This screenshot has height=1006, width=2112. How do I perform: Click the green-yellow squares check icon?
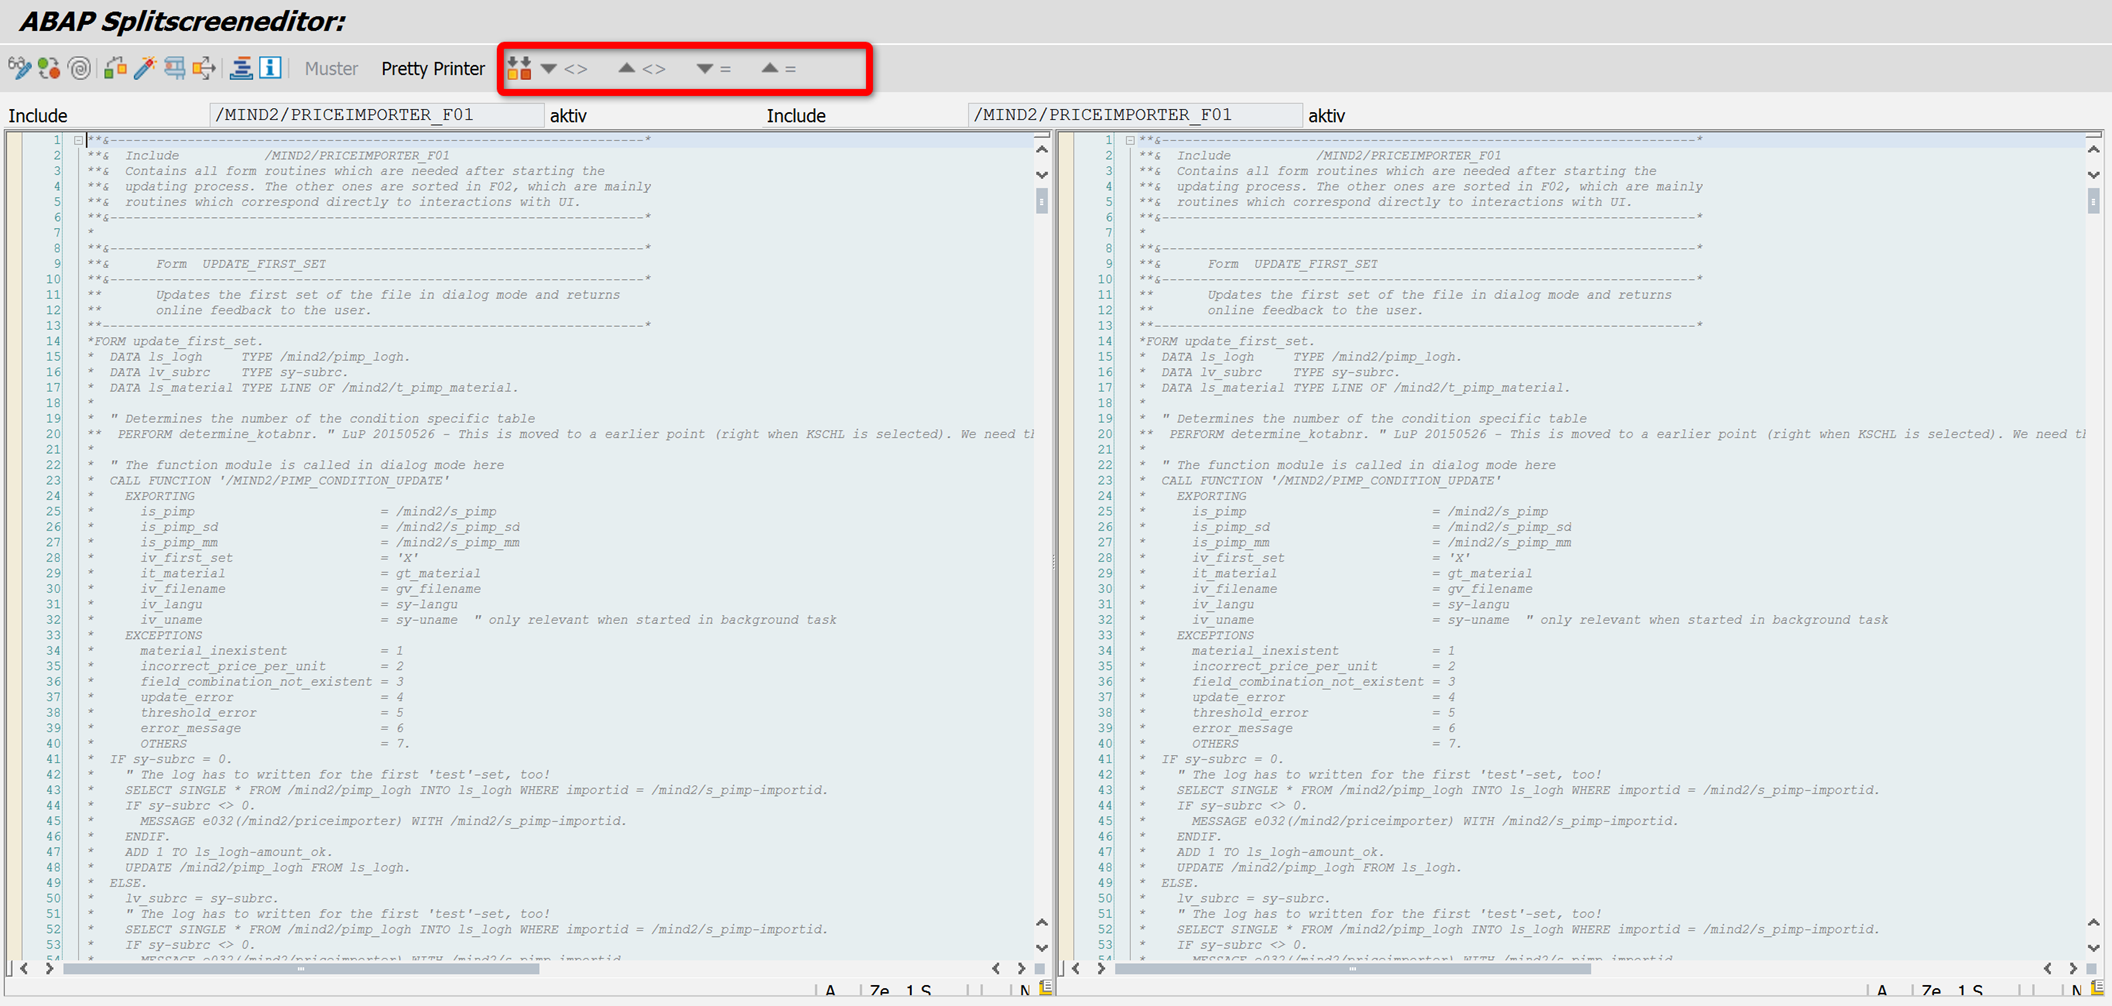pyautogui.click(x=115, y=68)
